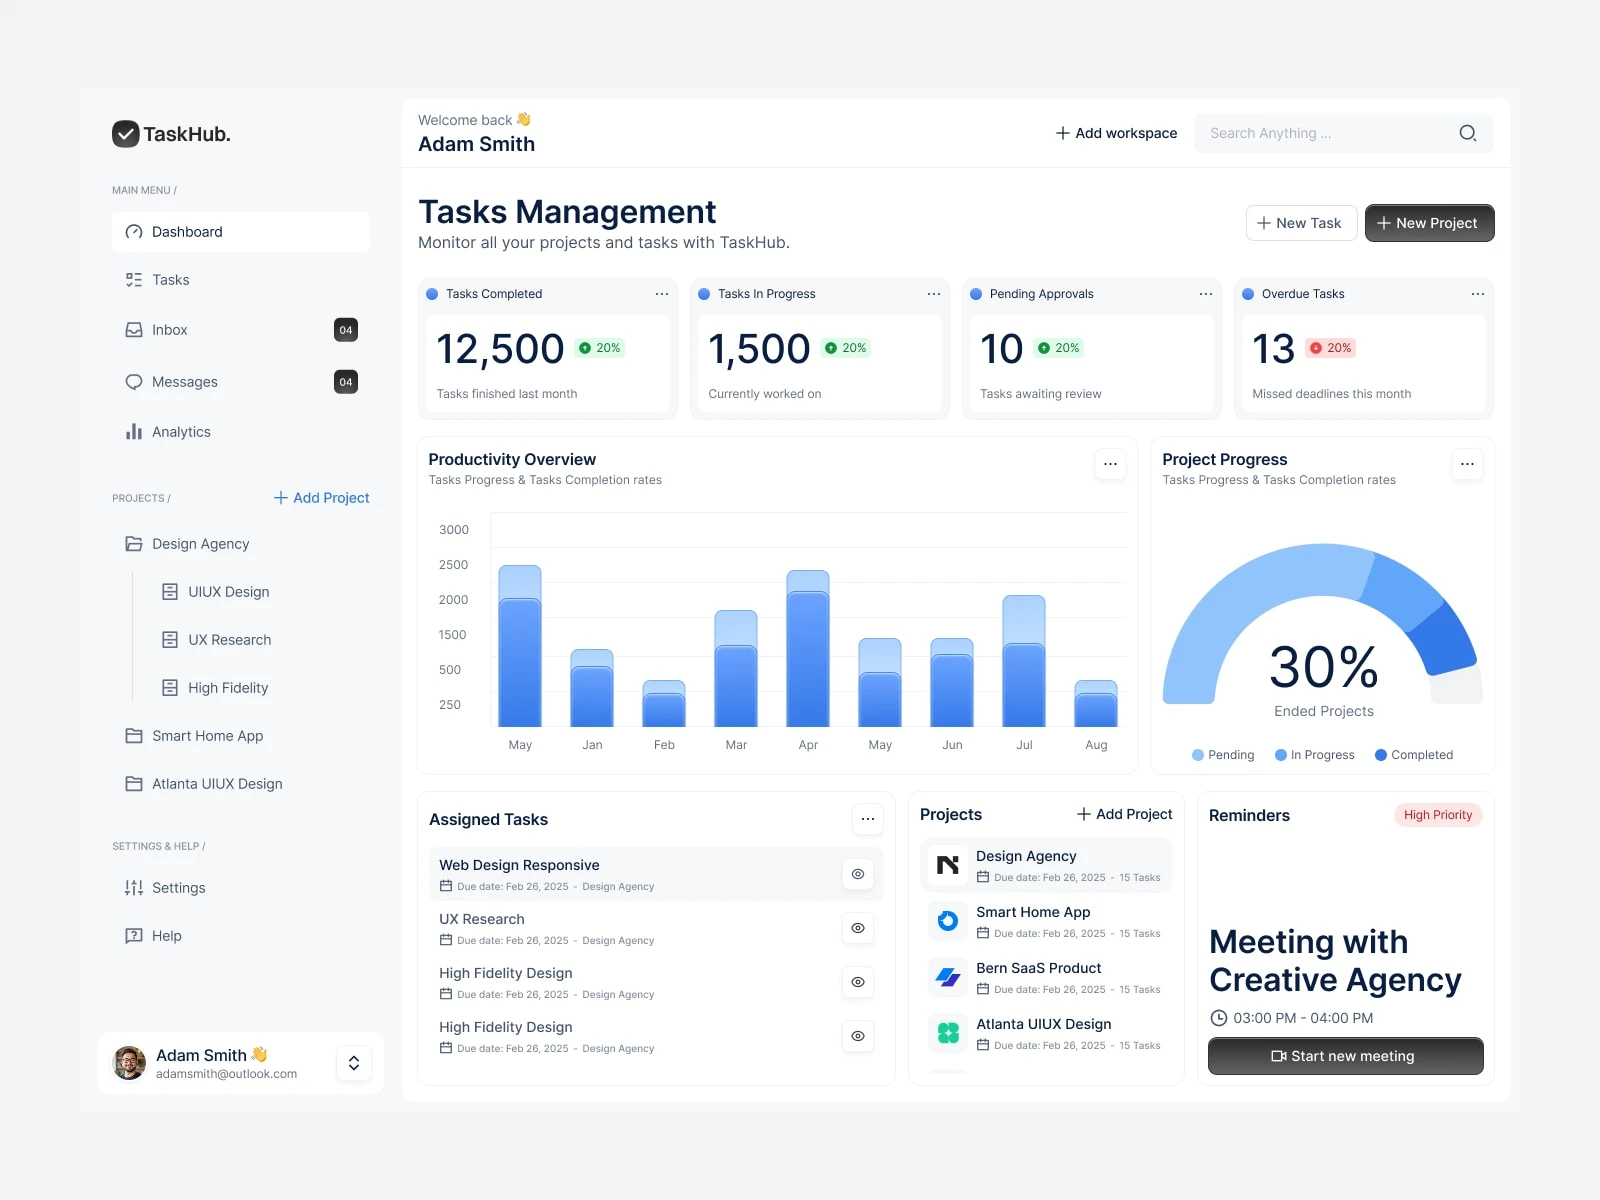Click the Overdue Tasks red 20% badge
The image size is (1600, 1200).
click(x=1331, y=348)
